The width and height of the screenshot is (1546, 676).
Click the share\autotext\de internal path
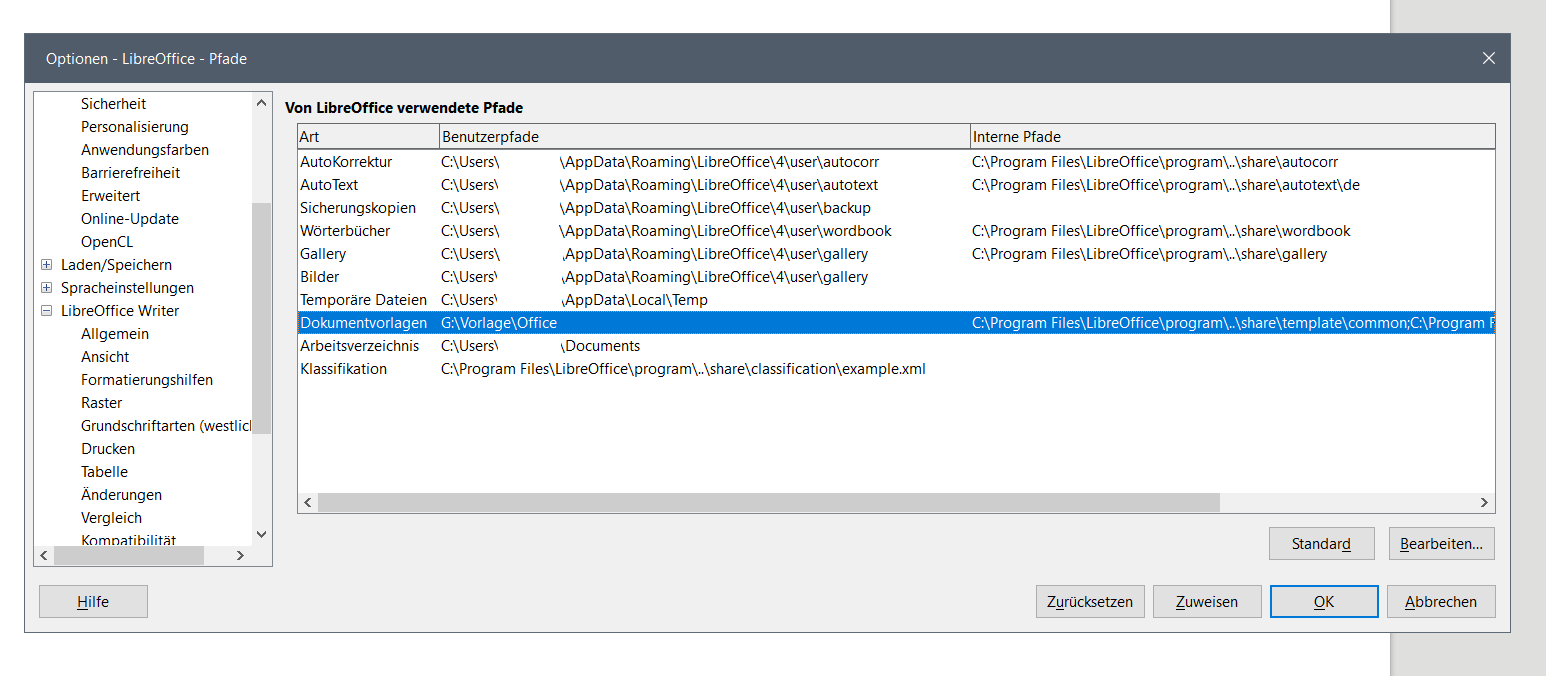pyautogui.click(x=1166, y=185)
